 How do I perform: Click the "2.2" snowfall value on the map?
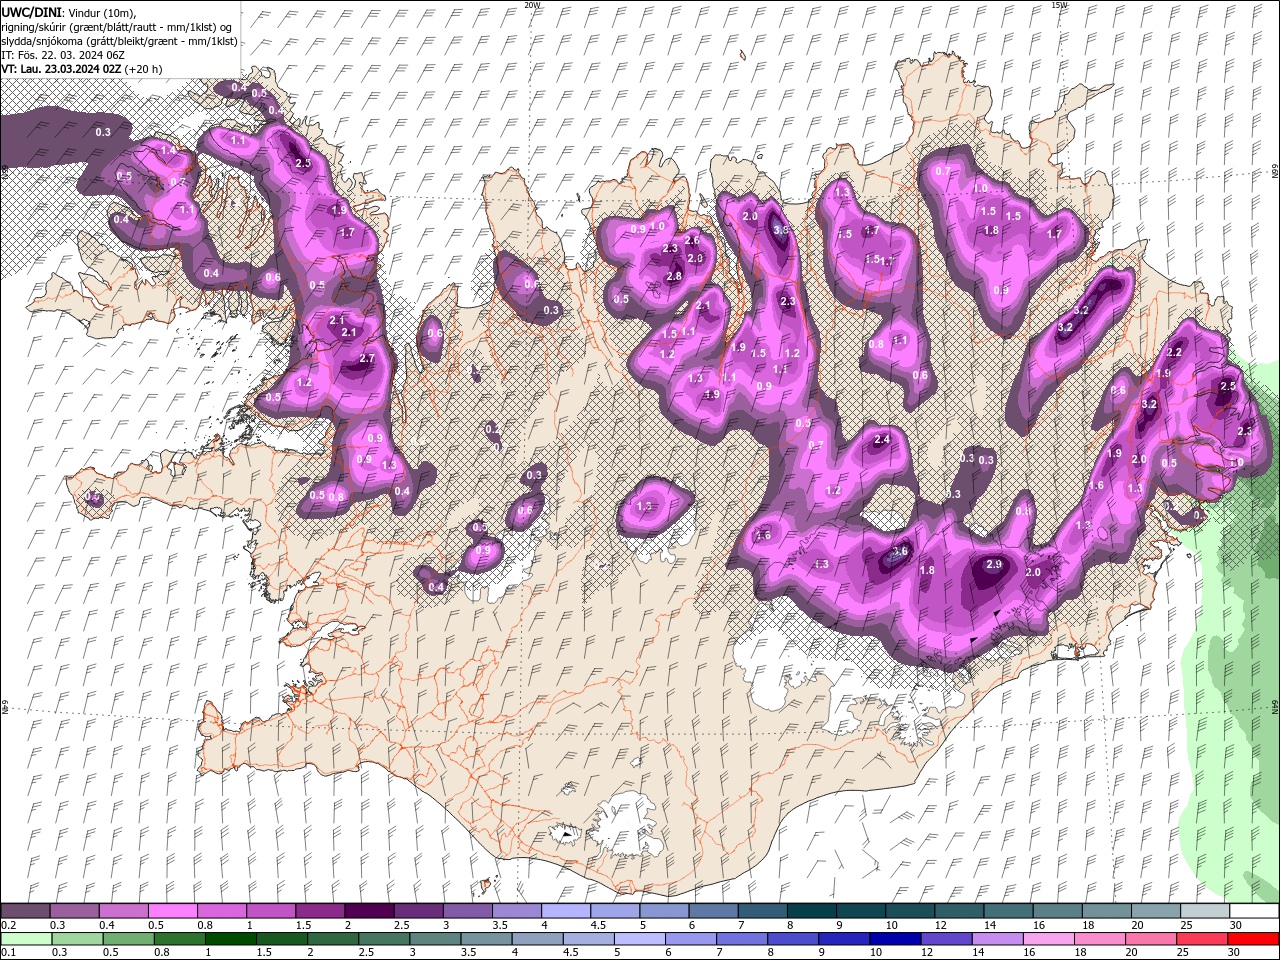click(1174, 352)
